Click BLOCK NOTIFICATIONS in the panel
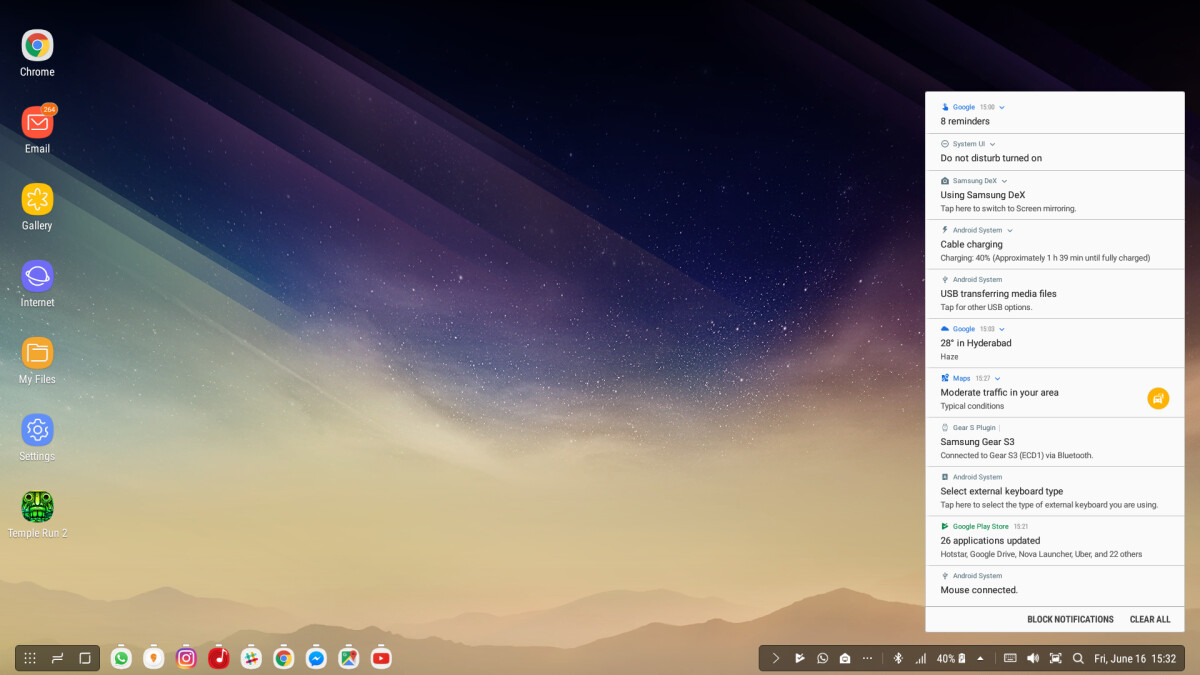This screenshot has width=1200, height=675. pyautogui.click(x=1070, y=619)
